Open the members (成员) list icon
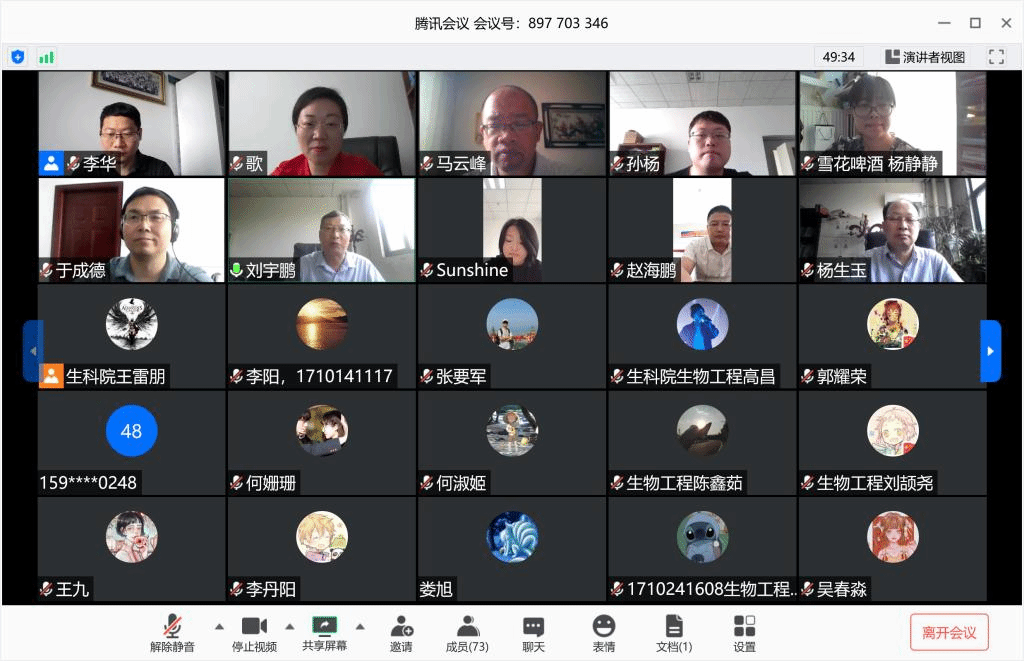The image size is (1024, 661). [x=467, y=633]
